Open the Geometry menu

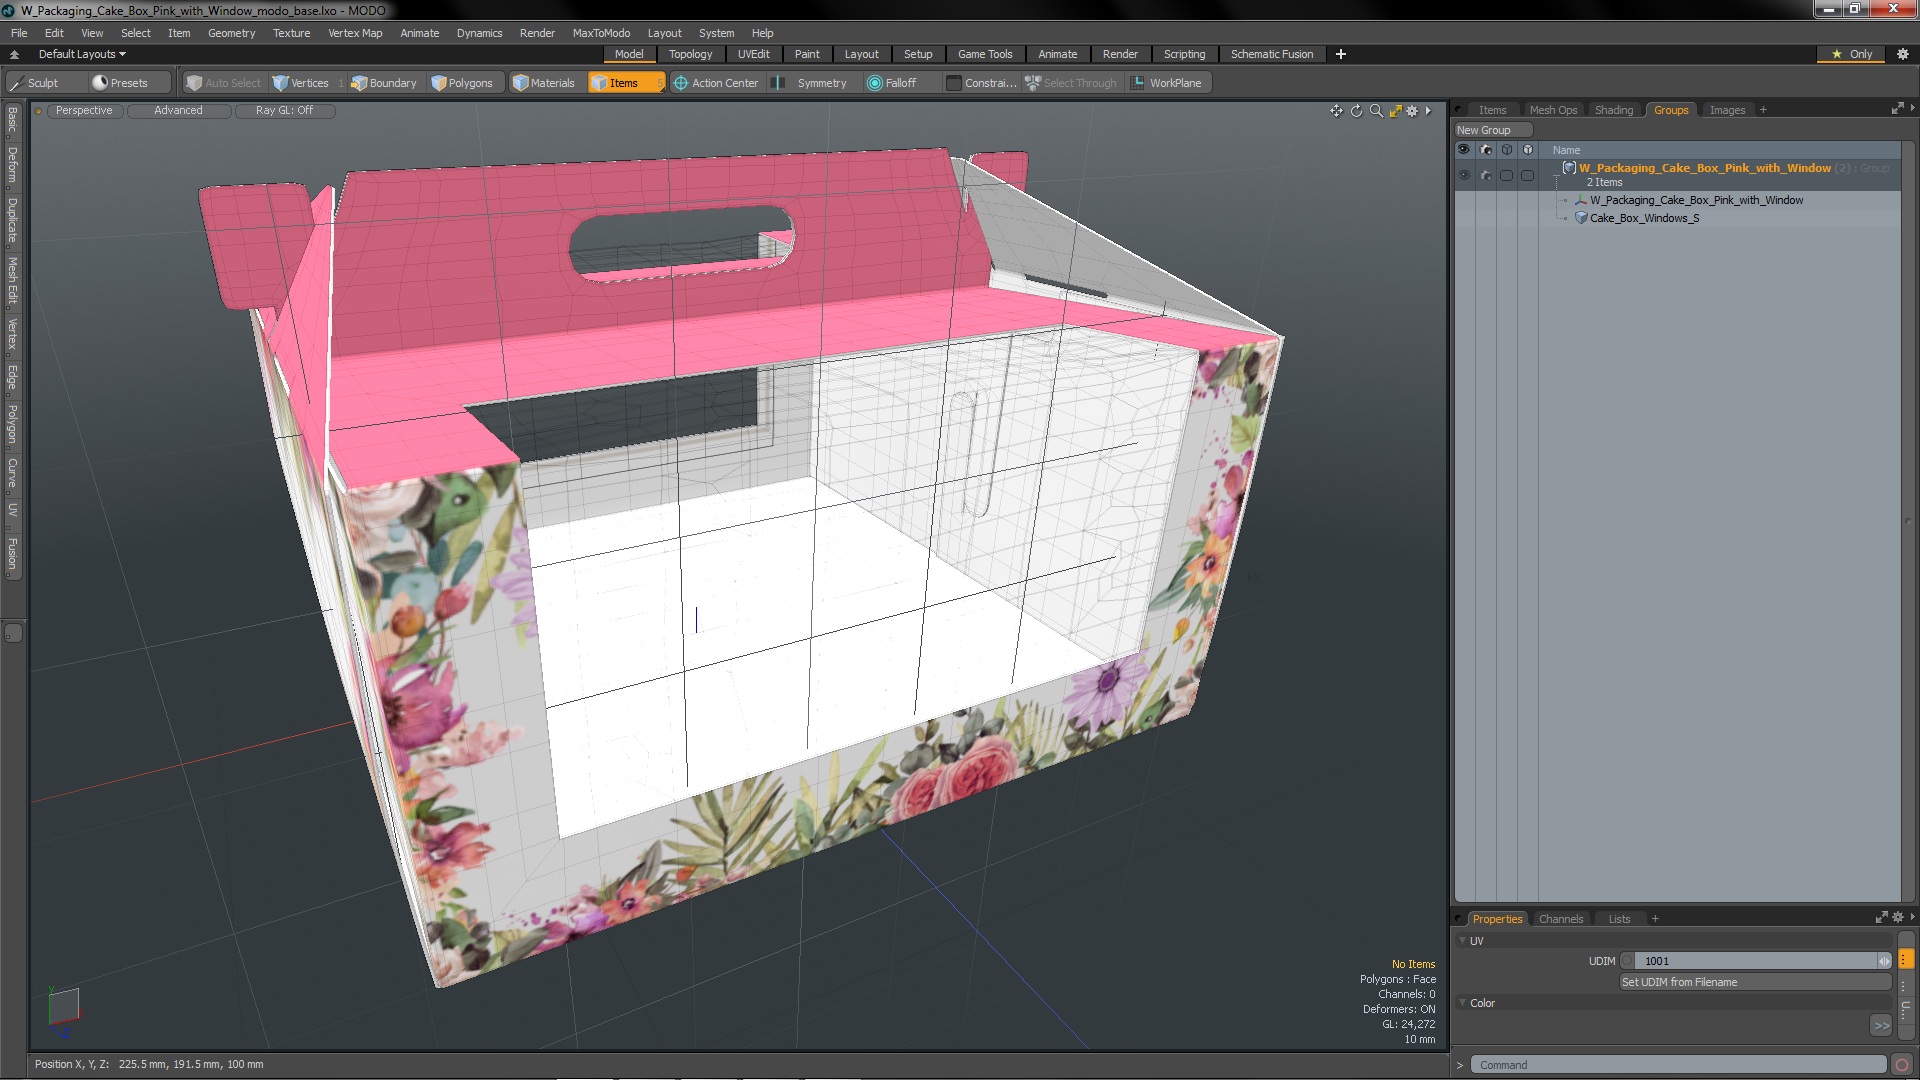click(x=231, y=33)
